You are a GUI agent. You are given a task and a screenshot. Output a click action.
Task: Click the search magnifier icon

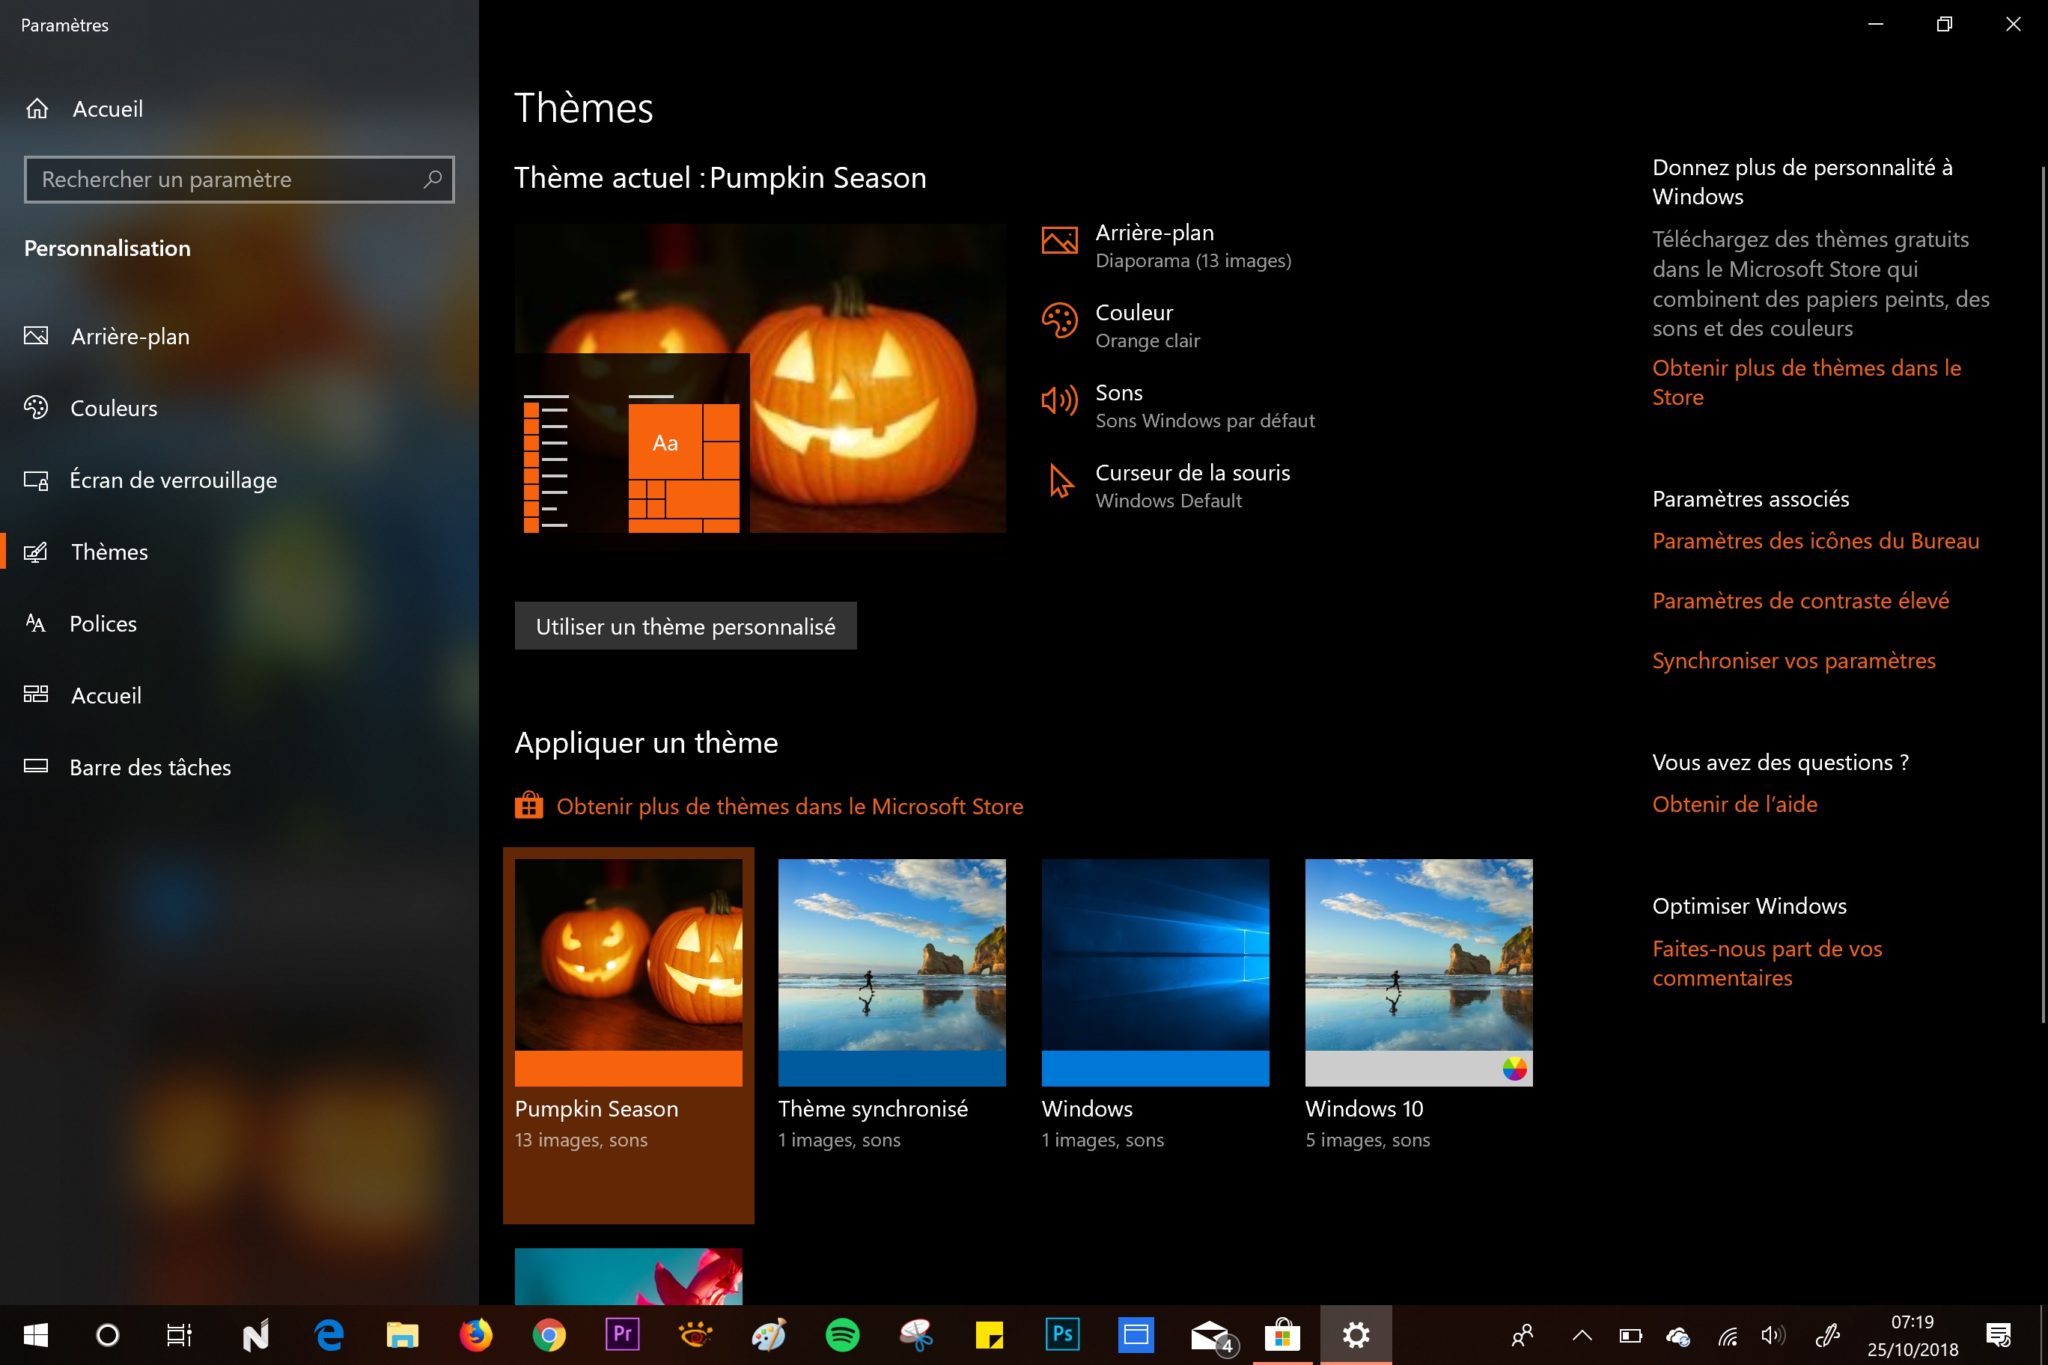(x=432, y=179)
